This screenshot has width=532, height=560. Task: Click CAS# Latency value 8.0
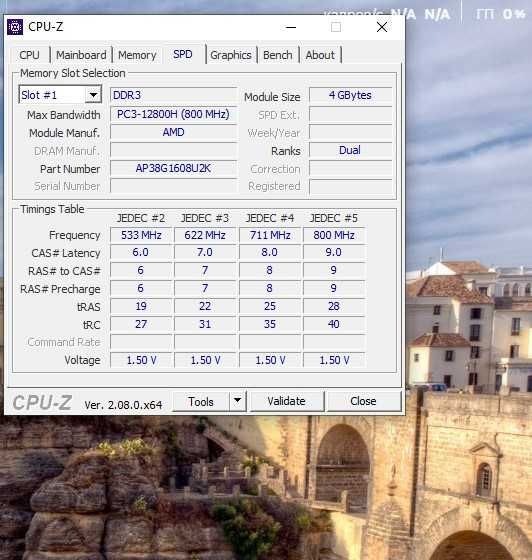270,252
